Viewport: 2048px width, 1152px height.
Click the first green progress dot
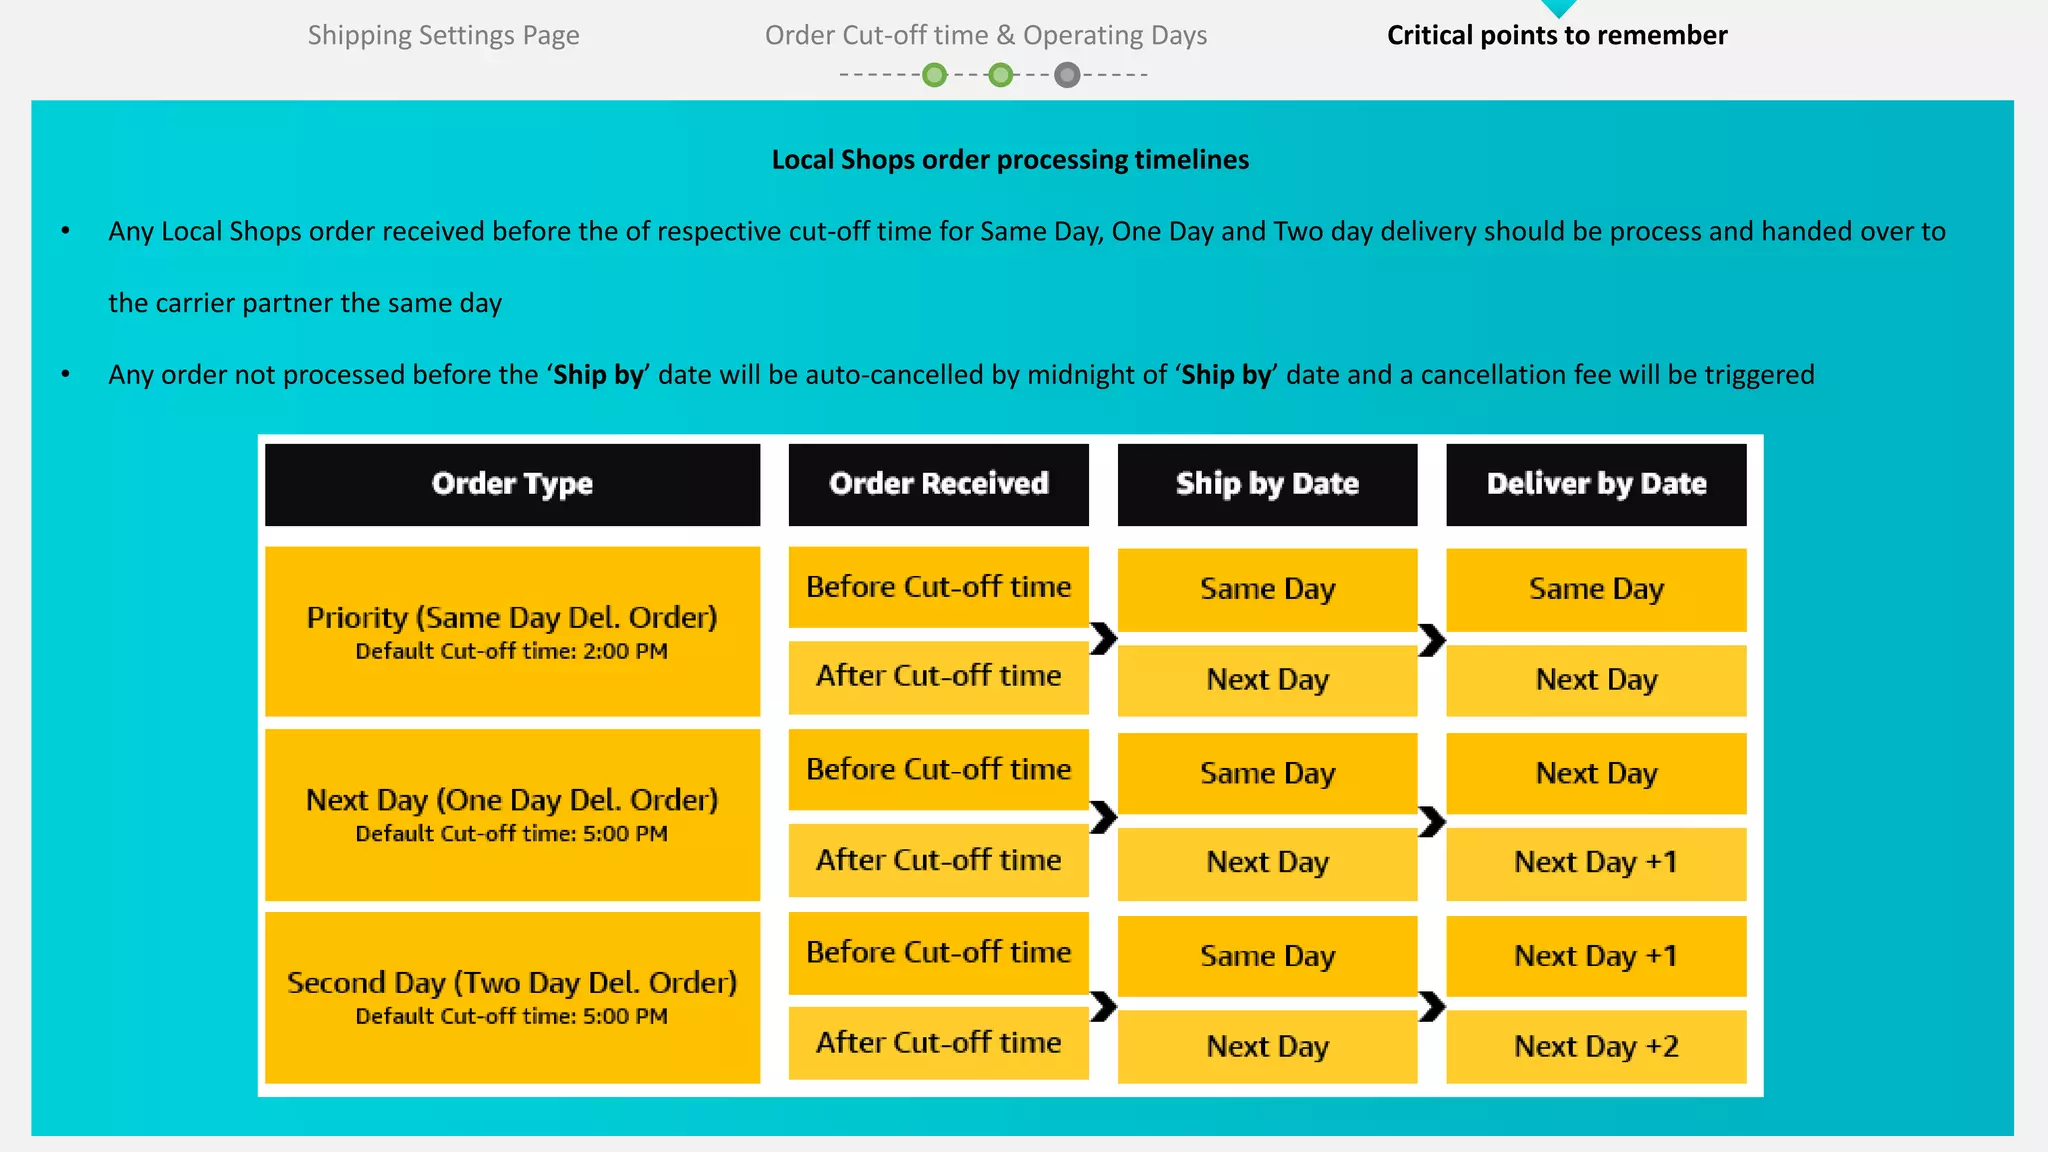pyautogui.click(x=934, y=75)
